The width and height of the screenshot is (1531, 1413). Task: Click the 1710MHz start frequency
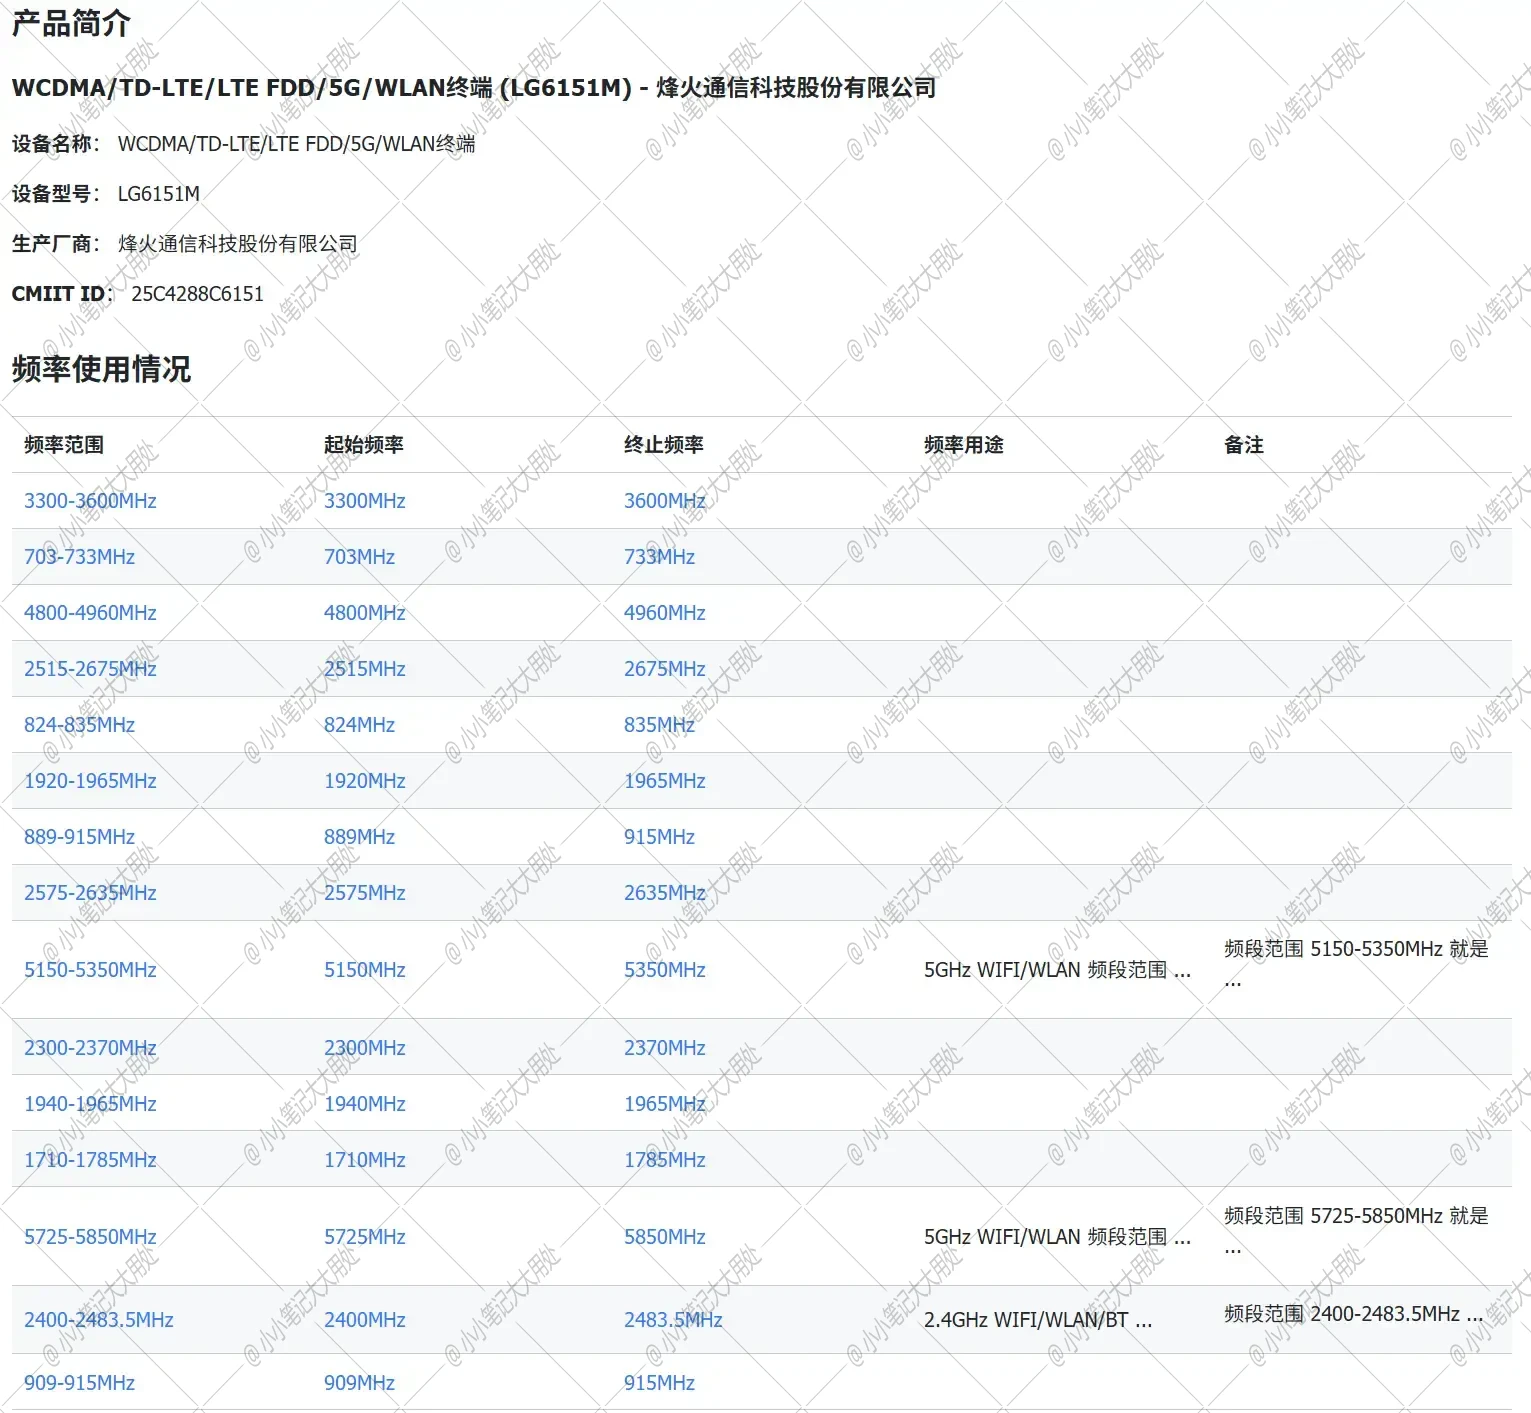pyautogui.click(x=364, y=1160)
